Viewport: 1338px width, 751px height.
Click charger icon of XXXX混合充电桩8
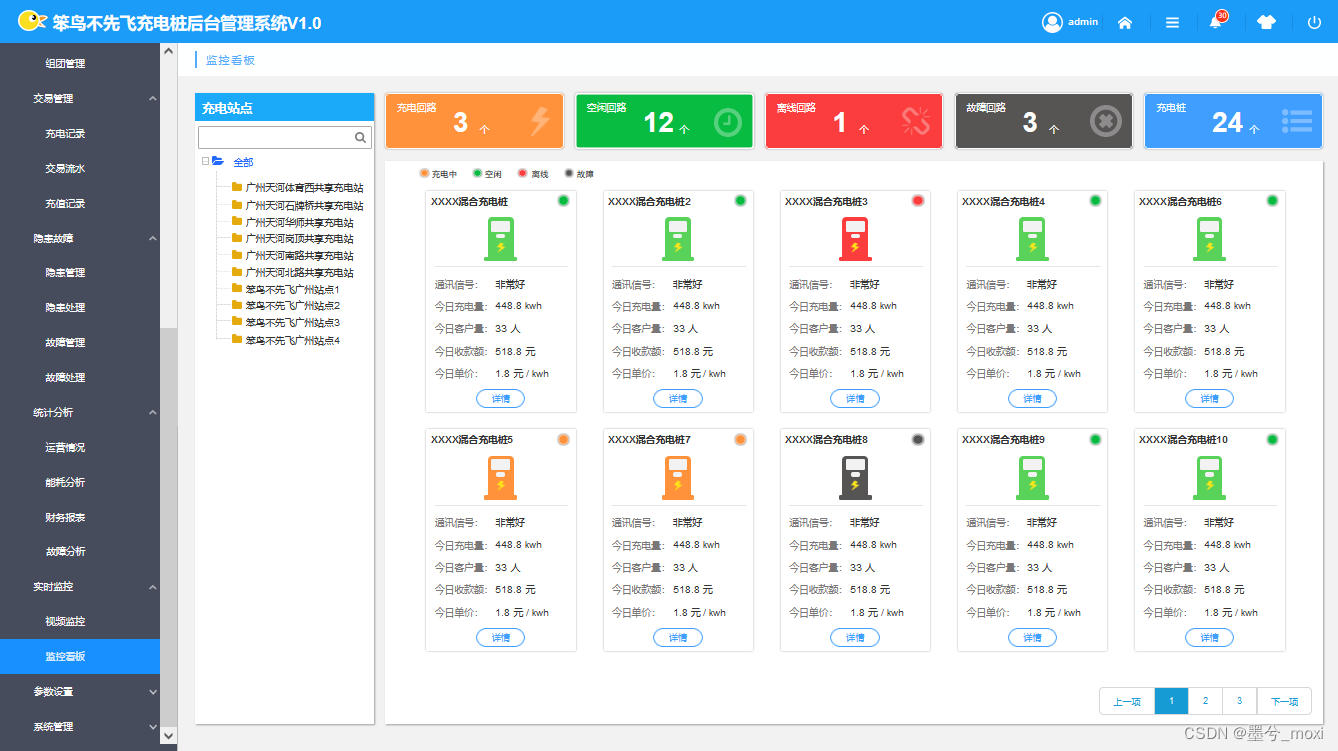point(855,477)
